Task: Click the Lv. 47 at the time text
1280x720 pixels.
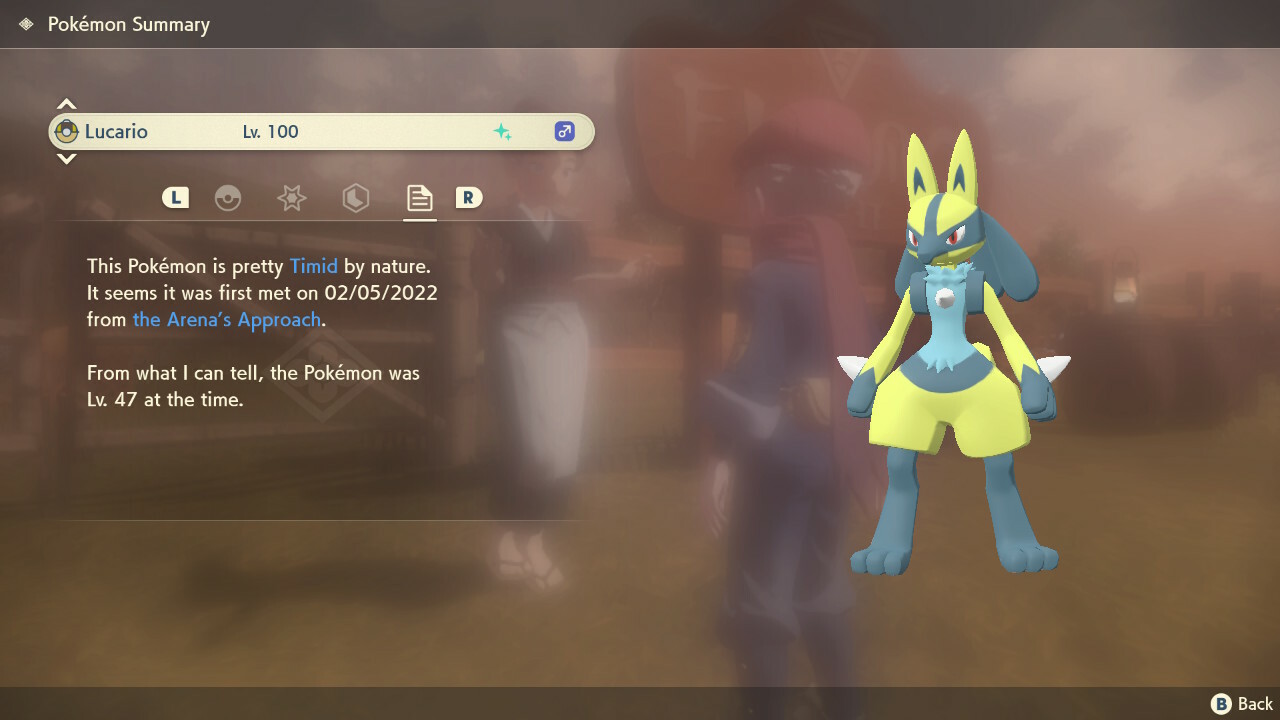Action: click(x=165, y=399)
